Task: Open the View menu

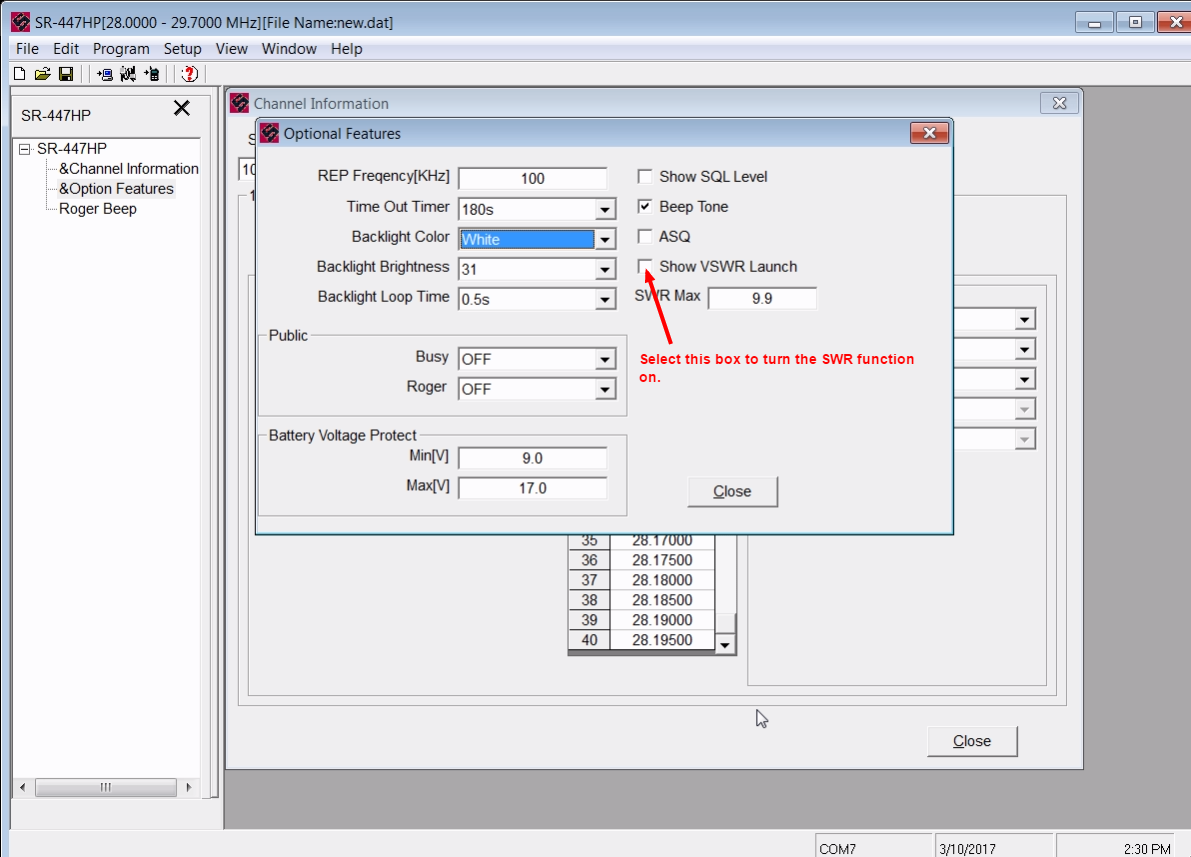Action: pos(232,49)
